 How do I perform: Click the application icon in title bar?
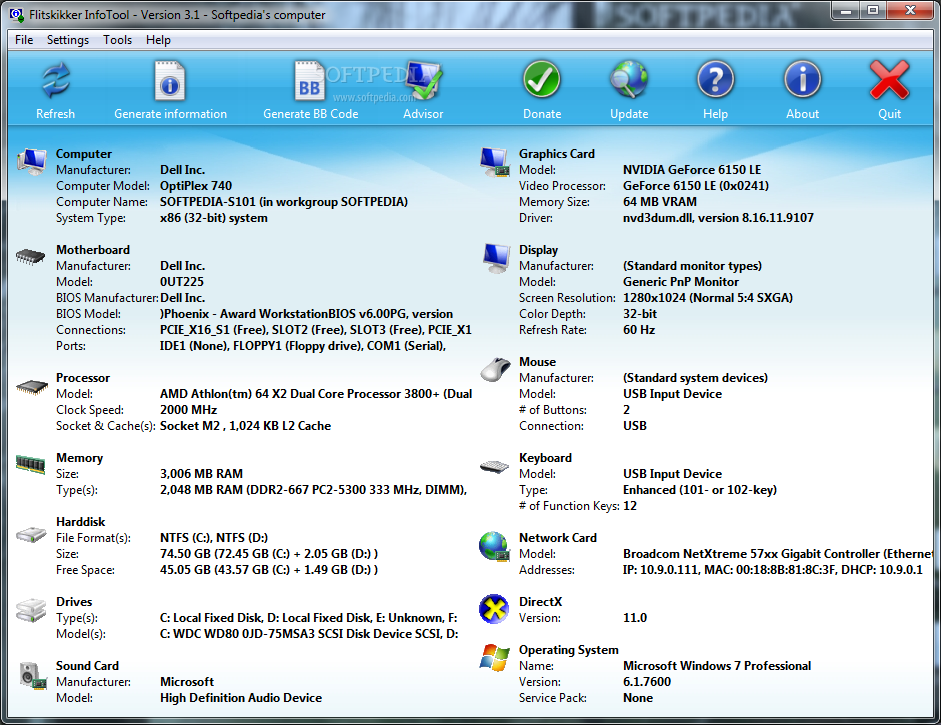tap(16, 14)
